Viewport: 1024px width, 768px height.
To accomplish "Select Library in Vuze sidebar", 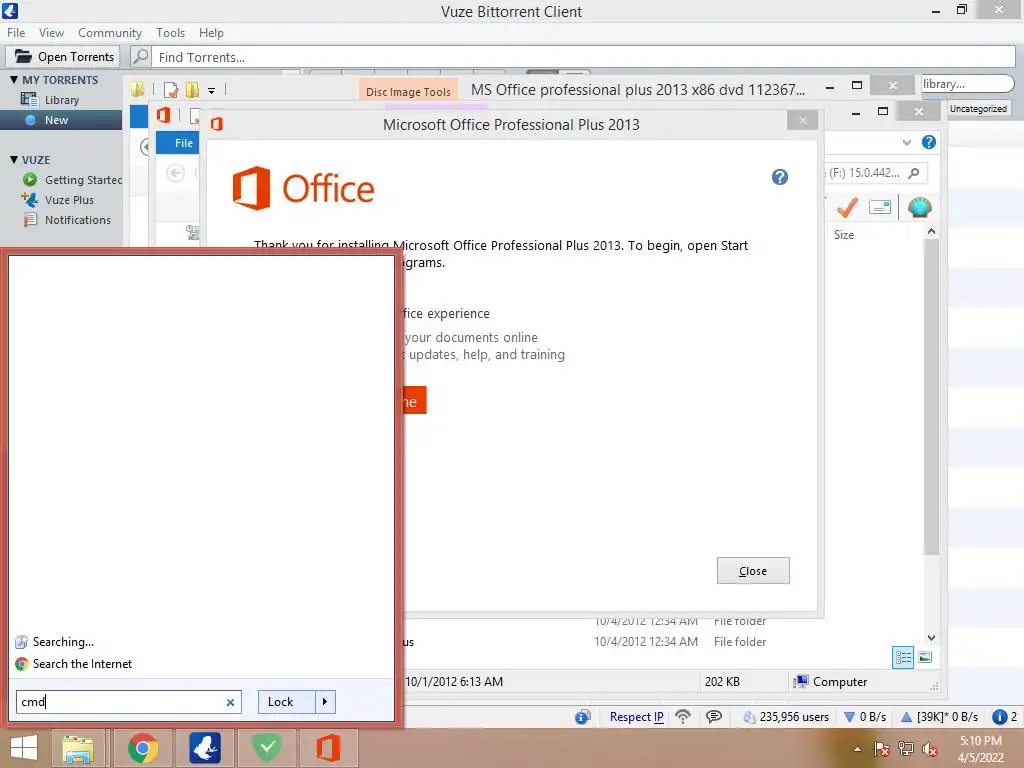I will click(61, 100).
